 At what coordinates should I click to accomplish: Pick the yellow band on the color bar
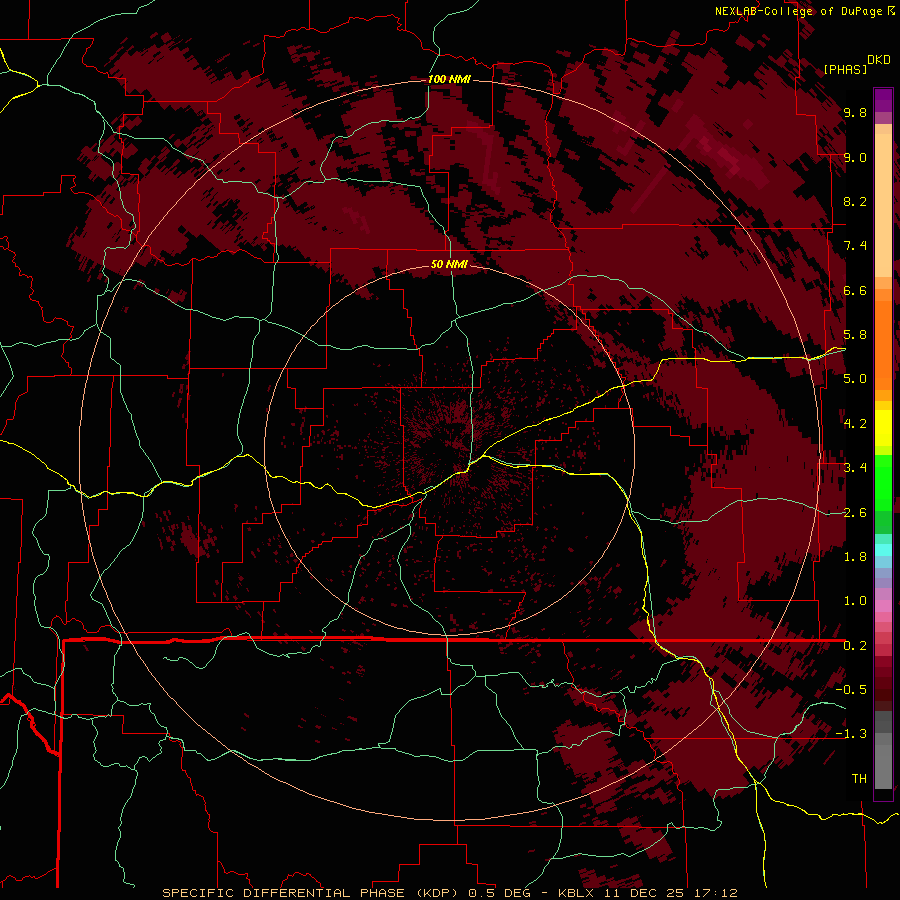(x=883, y=428)
